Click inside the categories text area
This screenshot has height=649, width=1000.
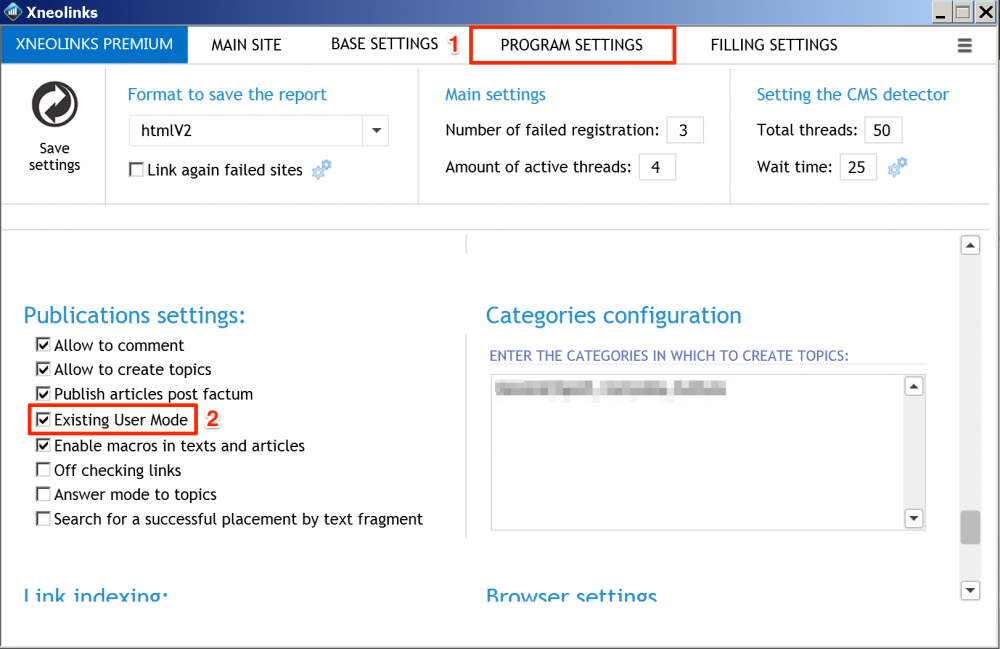[x=698, y=452]
